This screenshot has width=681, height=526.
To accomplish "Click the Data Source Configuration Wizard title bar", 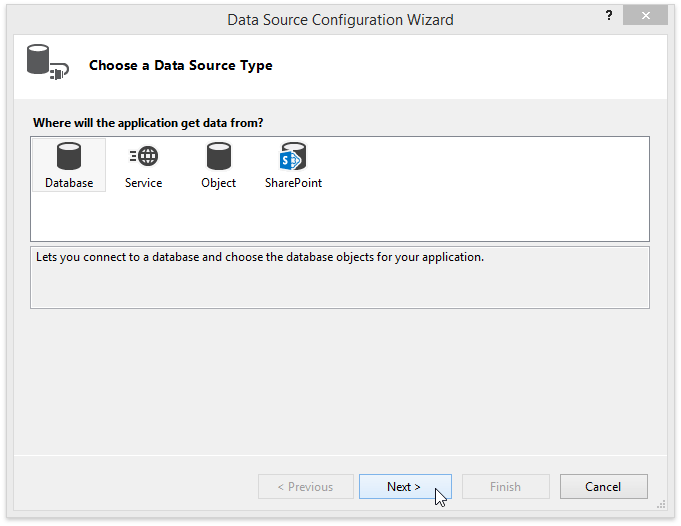I will (340, 19).
